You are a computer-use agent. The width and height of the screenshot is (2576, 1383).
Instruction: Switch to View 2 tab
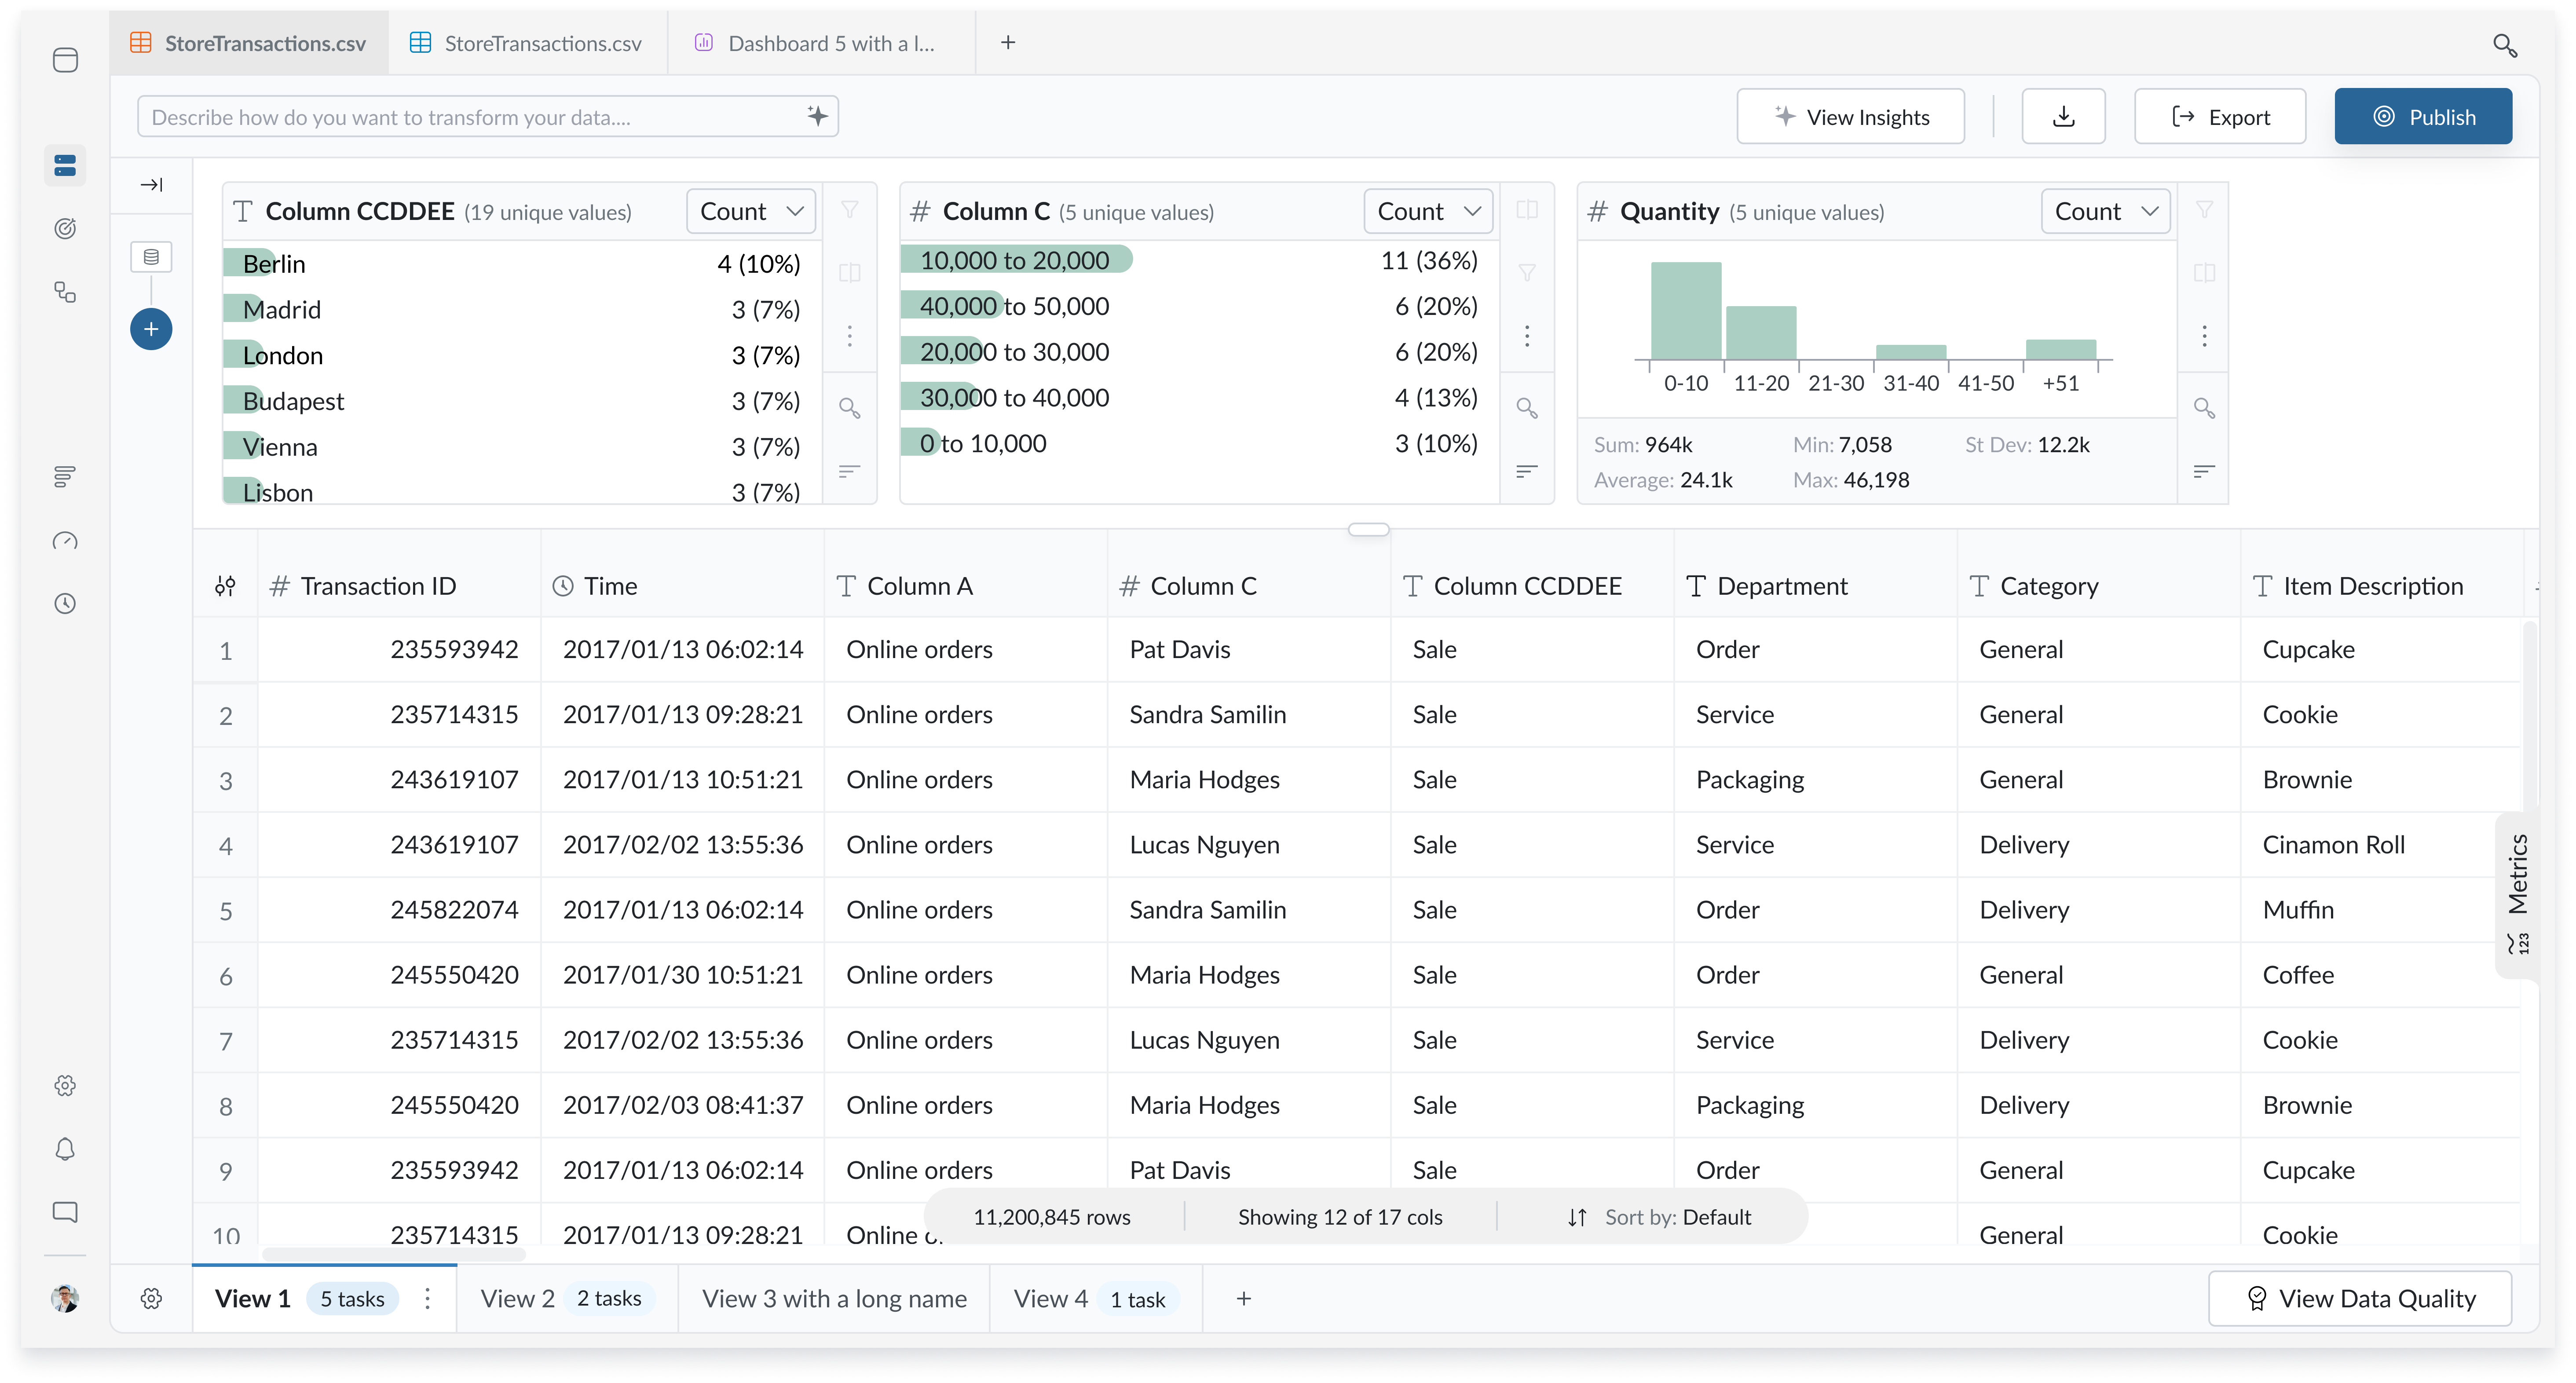(x=517, y=1298)
